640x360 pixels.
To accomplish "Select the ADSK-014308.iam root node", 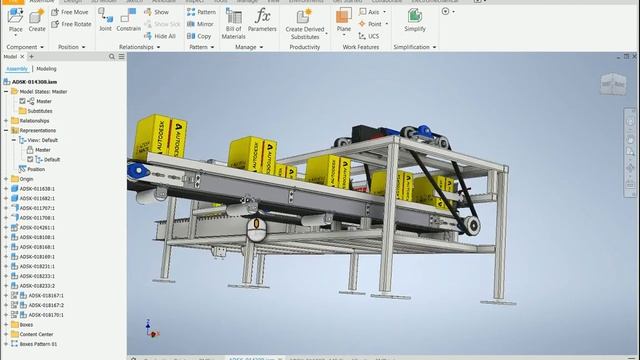I will click(x=30, y=82).
